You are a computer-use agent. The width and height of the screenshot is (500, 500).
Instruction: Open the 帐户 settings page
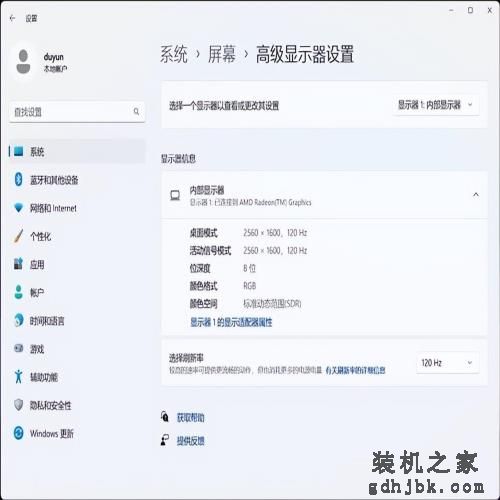(x=77, y=292)
